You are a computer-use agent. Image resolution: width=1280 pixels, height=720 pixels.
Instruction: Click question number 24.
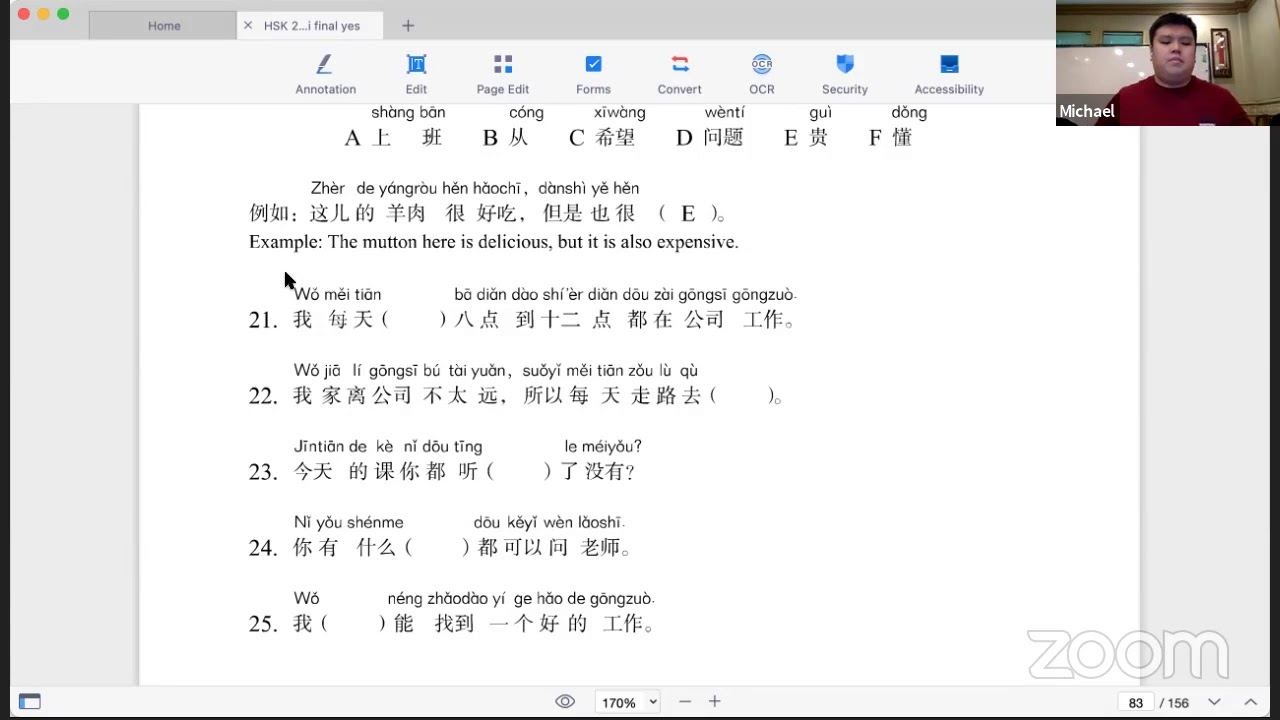262,548
